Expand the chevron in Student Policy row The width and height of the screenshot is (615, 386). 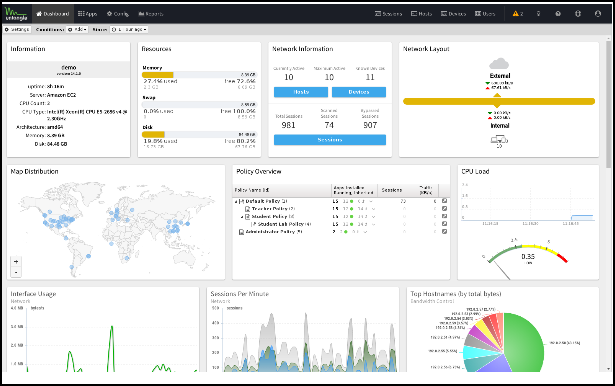pyautogui.click(x=373, y=217)
